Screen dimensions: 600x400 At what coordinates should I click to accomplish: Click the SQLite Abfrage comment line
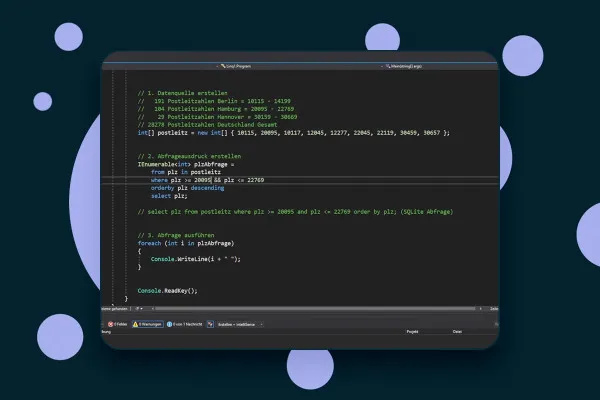click(x=295, y=212)
